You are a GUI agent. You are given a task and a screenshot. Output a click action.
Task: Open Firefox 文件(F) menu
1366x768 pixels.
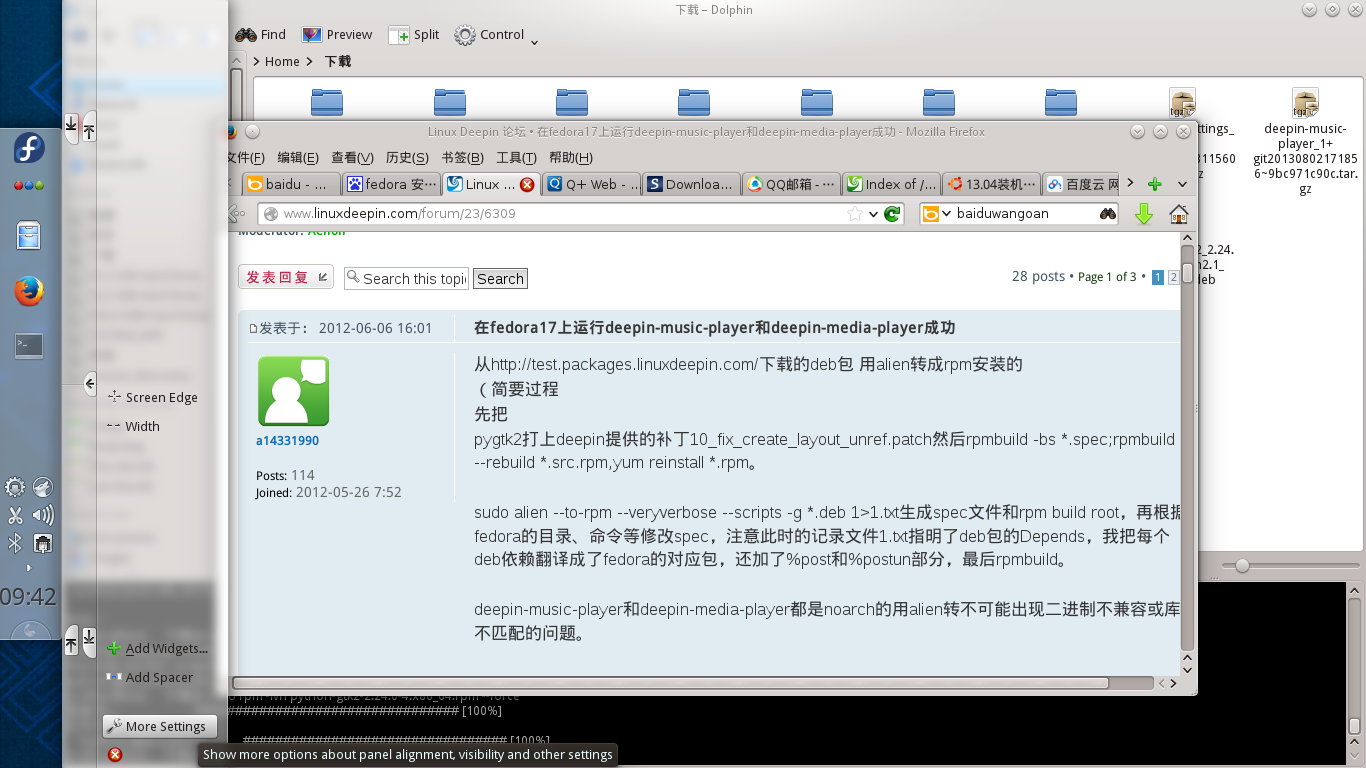[246, 158]
